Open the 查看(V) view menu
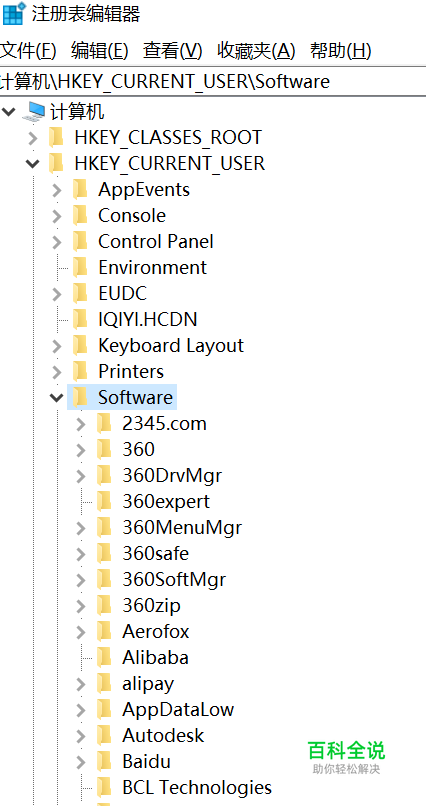Viewport: 426px width, 806px height. [173, 51]
